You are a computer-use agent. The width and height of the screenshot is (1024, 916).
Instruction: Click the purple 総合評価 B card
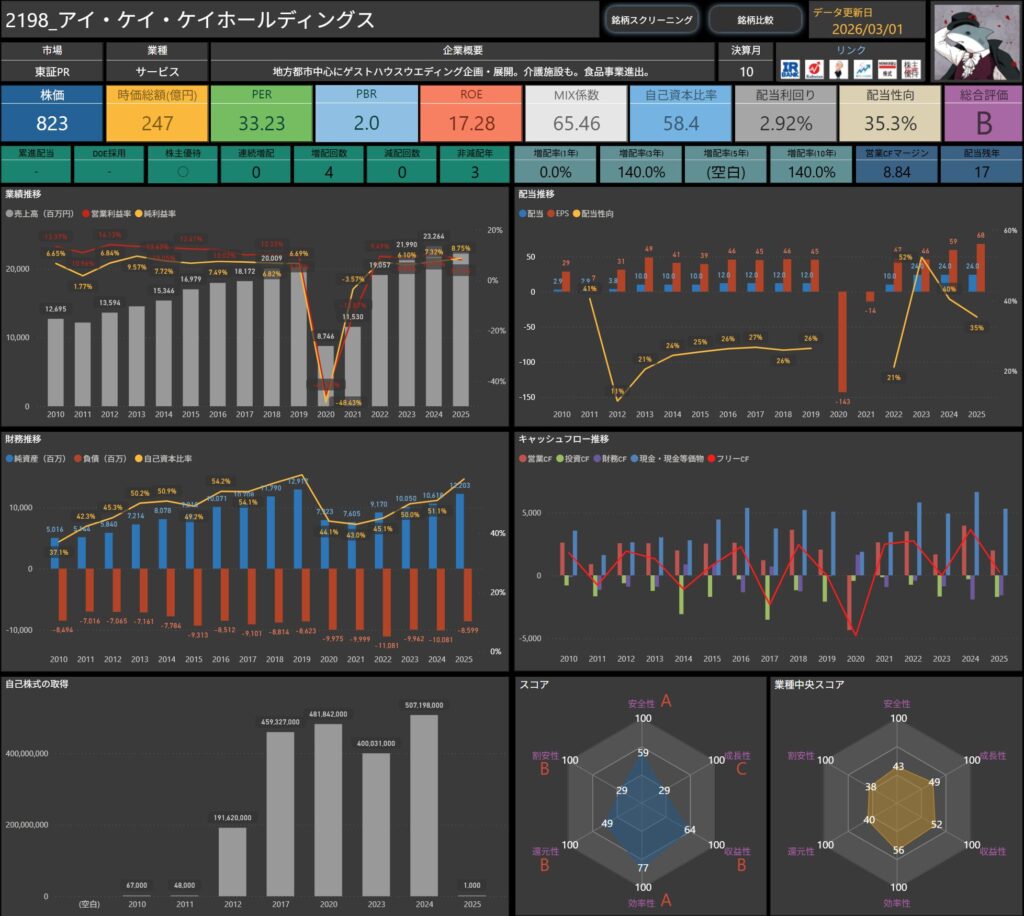coord(982,113)
